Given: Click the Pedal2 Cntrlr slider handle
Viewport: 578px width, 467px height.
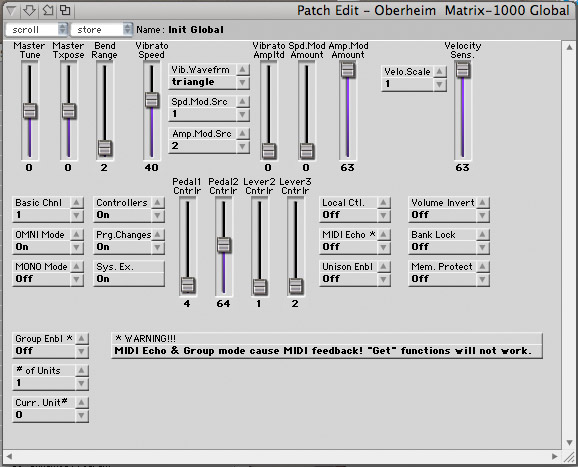Looking at the screenshot, I should 224,245.
